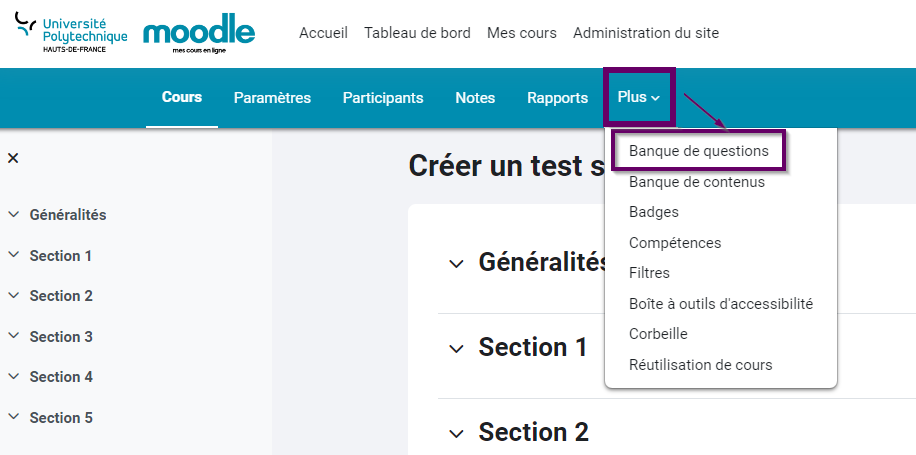Screen dimensions: 916x455
Task: Go to Tableau de bord link
Action: (417, 33)
